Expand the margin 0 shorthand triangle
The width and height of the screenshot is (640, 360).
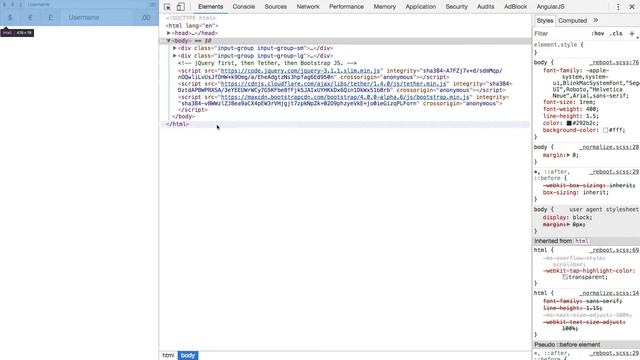(x=568, y=155)
